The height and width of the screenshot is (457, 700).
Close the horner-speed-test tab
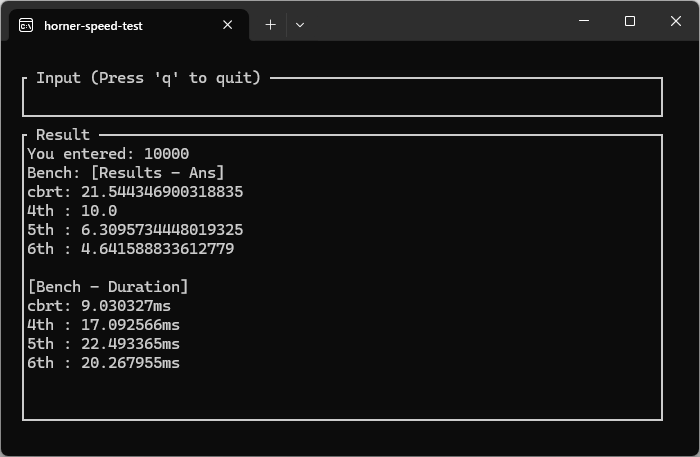[228, 25]
